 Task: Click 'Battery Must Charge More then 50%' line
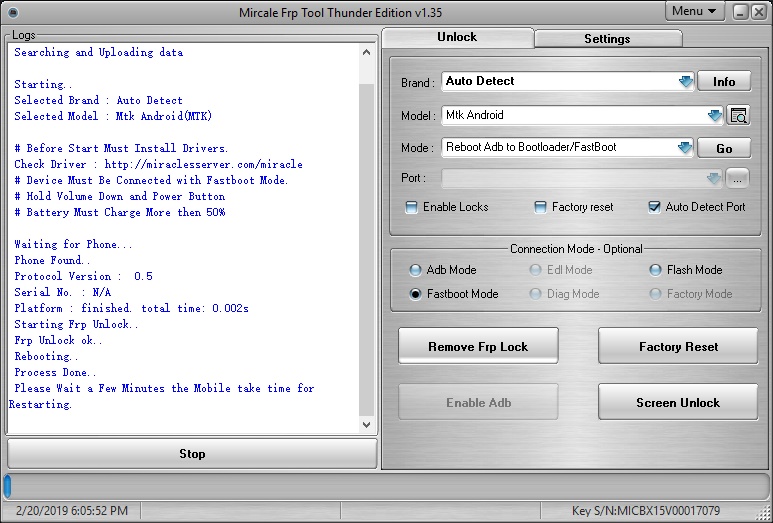point(120,212)
